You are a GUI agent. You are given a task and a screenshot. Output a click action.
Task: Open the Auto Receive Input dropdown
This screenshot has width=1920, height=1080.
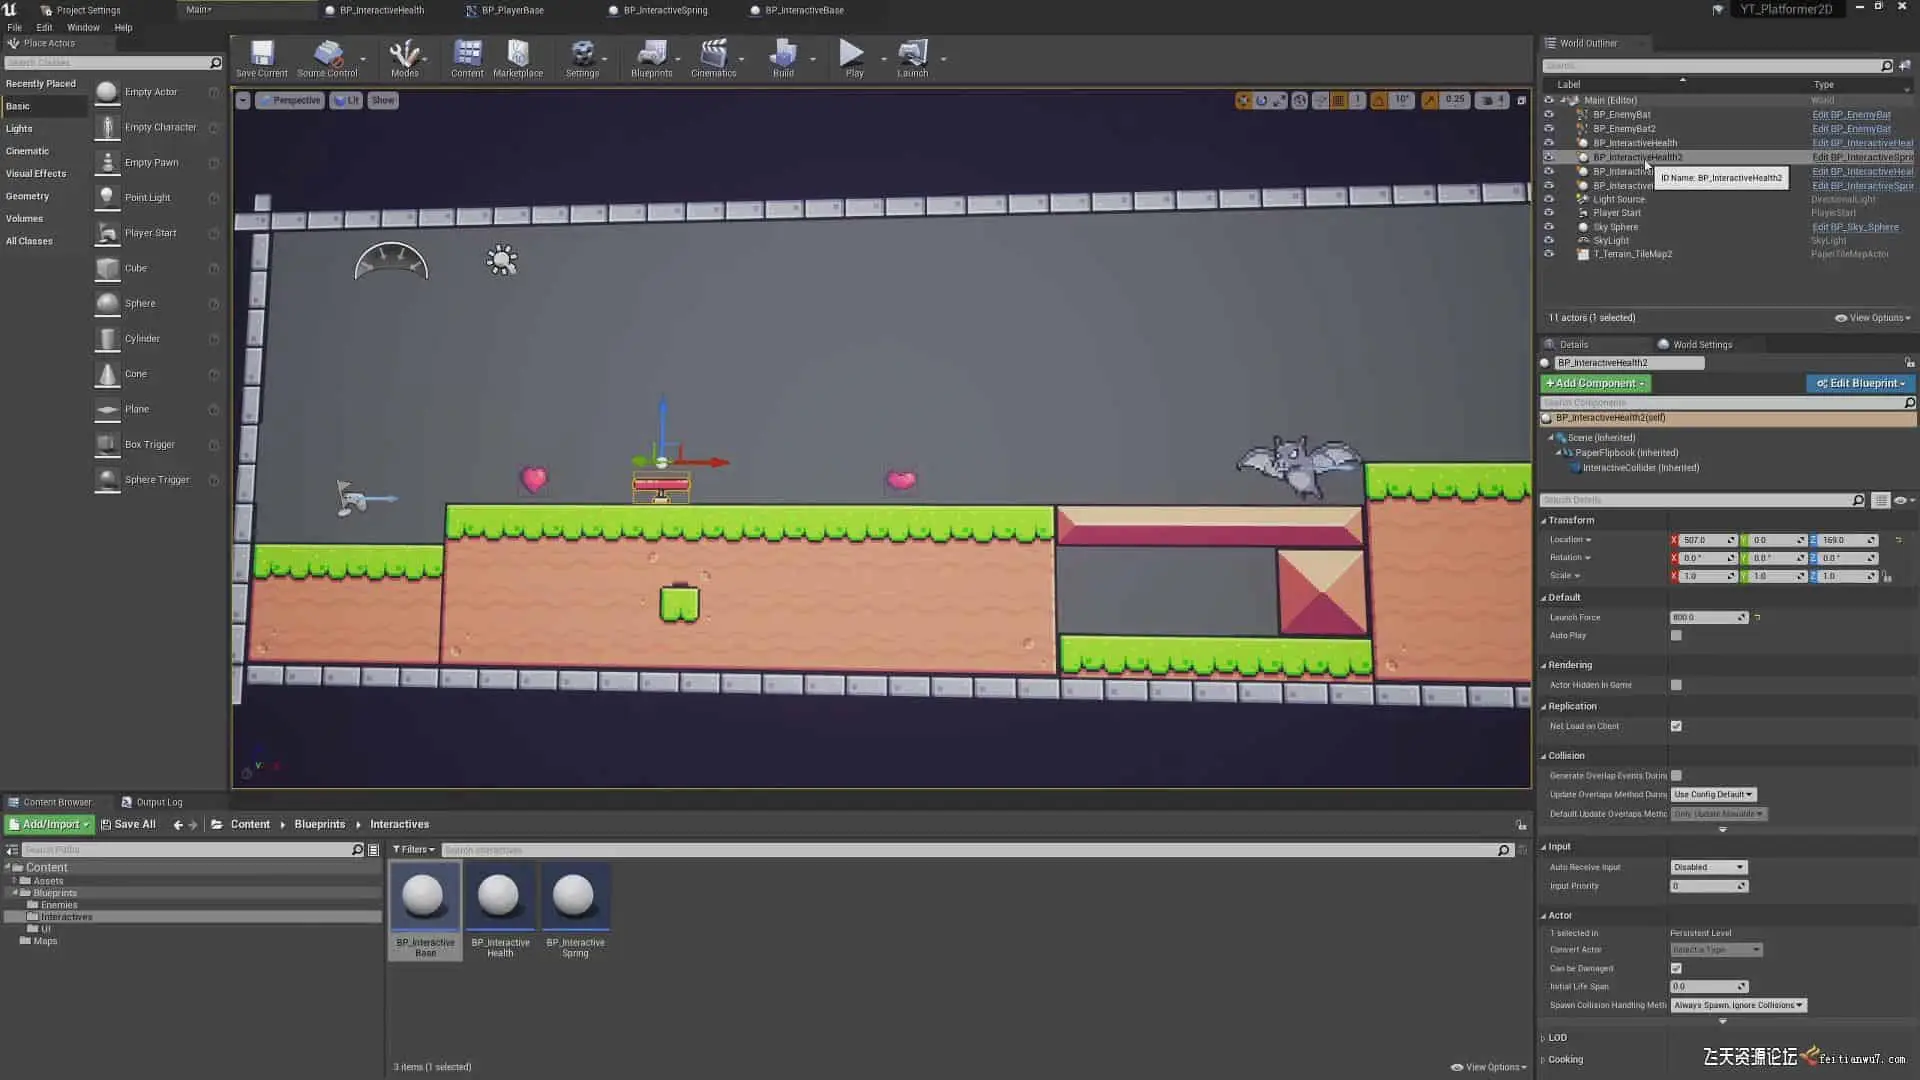(x=1708, y=868)
